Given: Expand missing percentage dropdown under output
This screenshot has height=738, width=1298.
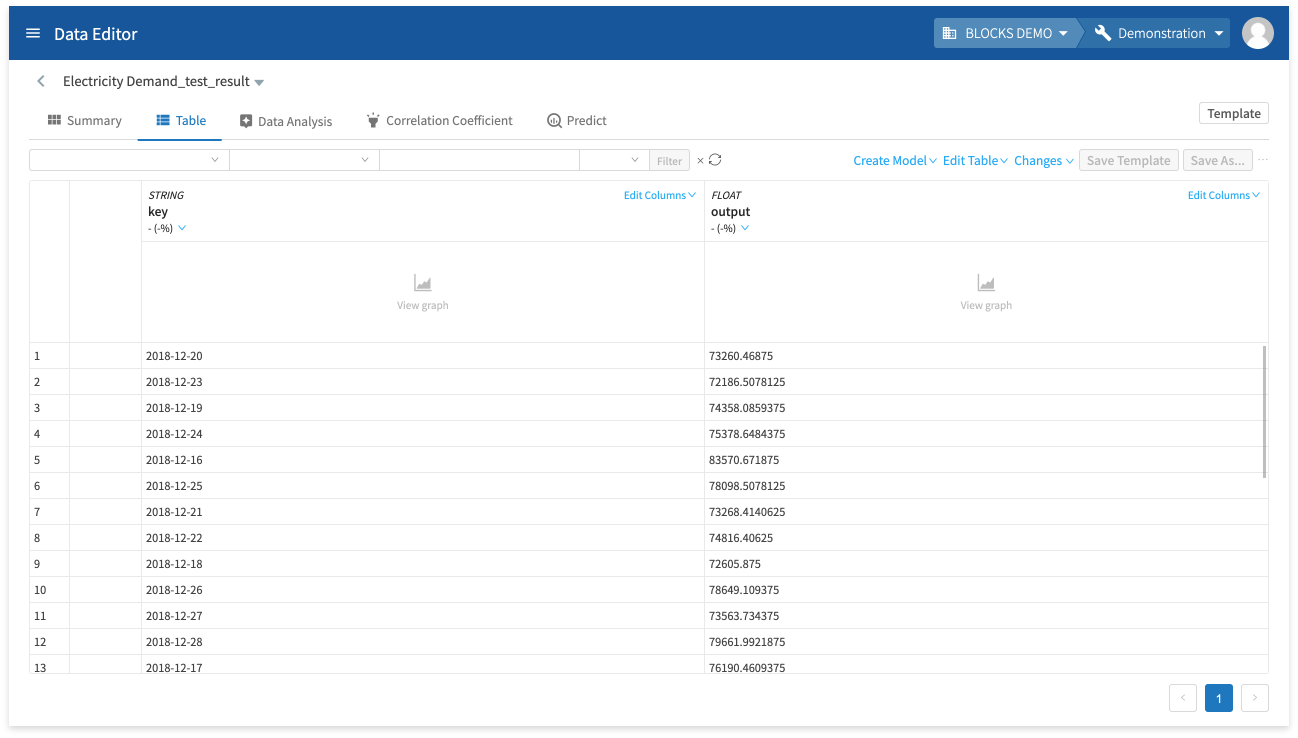Looking at the screenshot, I should point(745,228).
